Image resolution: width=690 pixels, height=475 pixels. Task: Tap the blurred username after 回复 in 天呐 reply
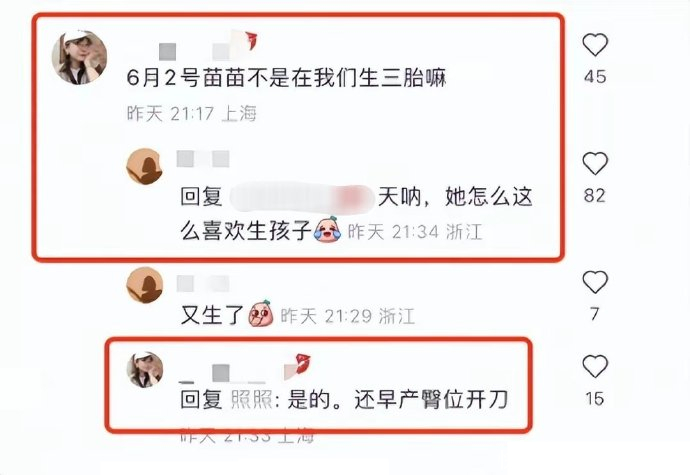click(x=301, y=197)
